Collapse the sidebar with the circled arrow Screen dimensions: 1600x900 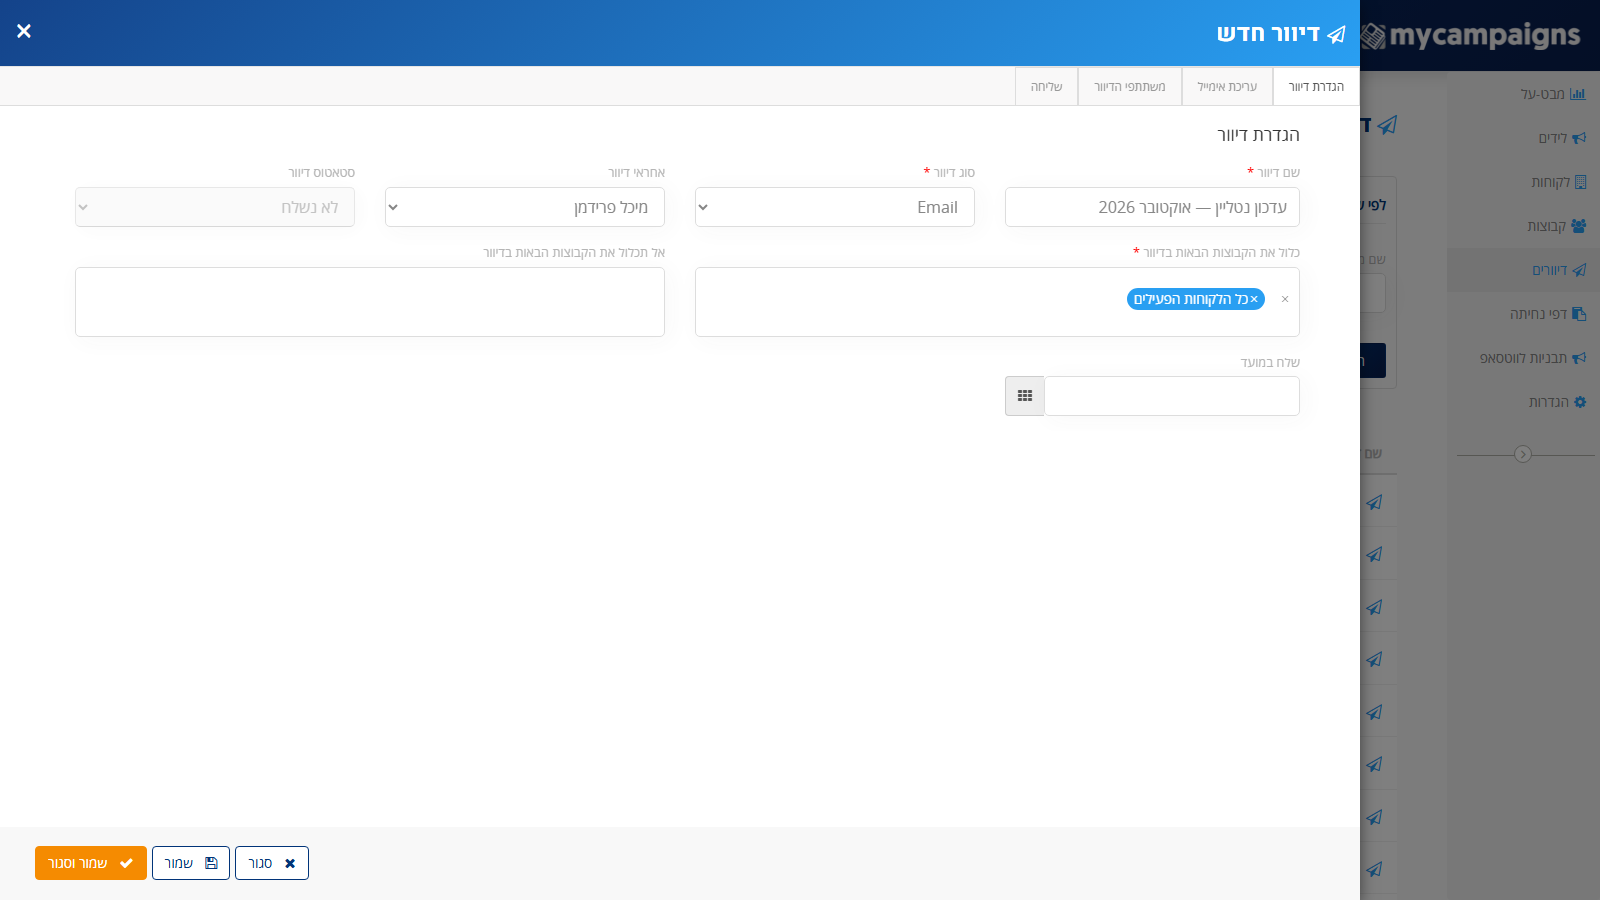pyautogui.click(x=1523, y=454)
